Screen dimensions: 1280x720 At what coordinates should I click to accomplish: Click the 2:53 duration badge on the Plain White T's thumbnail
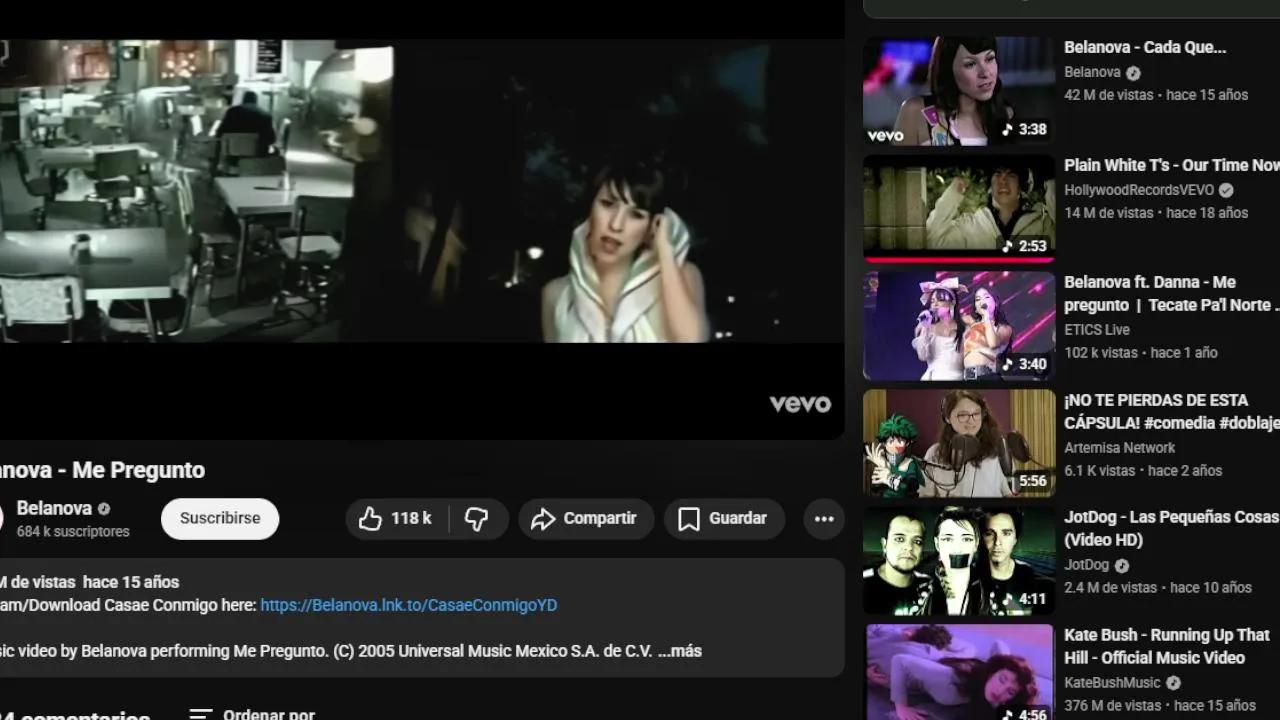1025,246
